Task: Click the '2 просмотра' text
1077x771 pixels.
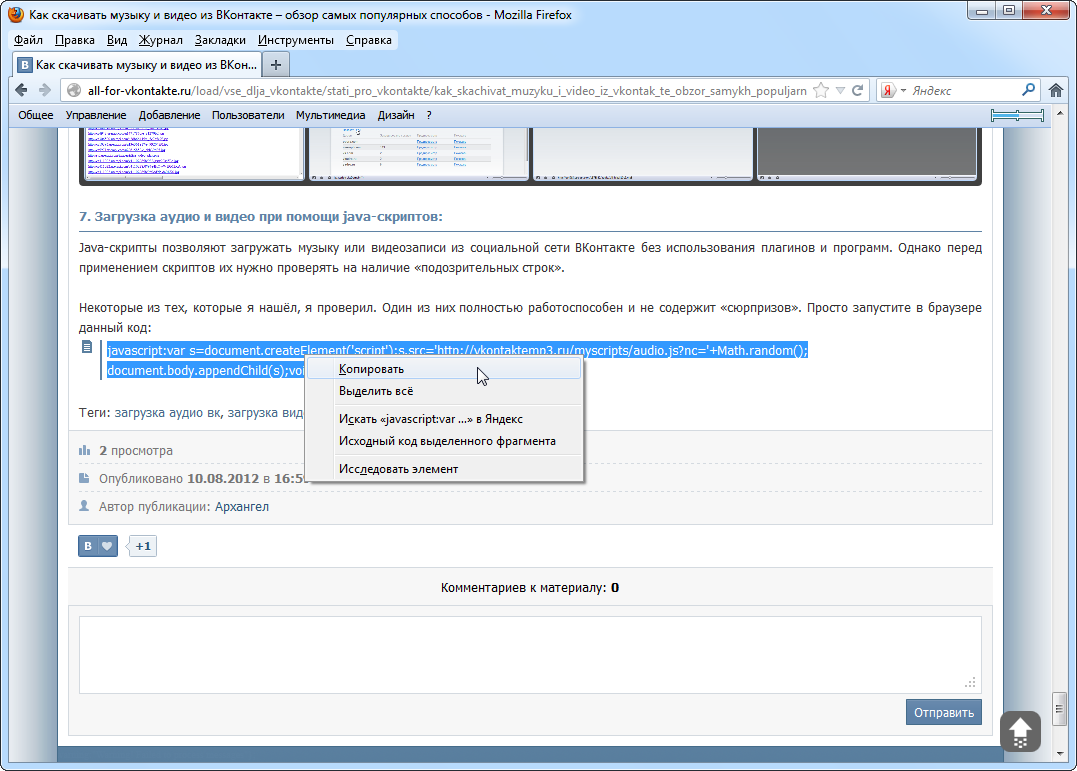Action: (136, 451)
